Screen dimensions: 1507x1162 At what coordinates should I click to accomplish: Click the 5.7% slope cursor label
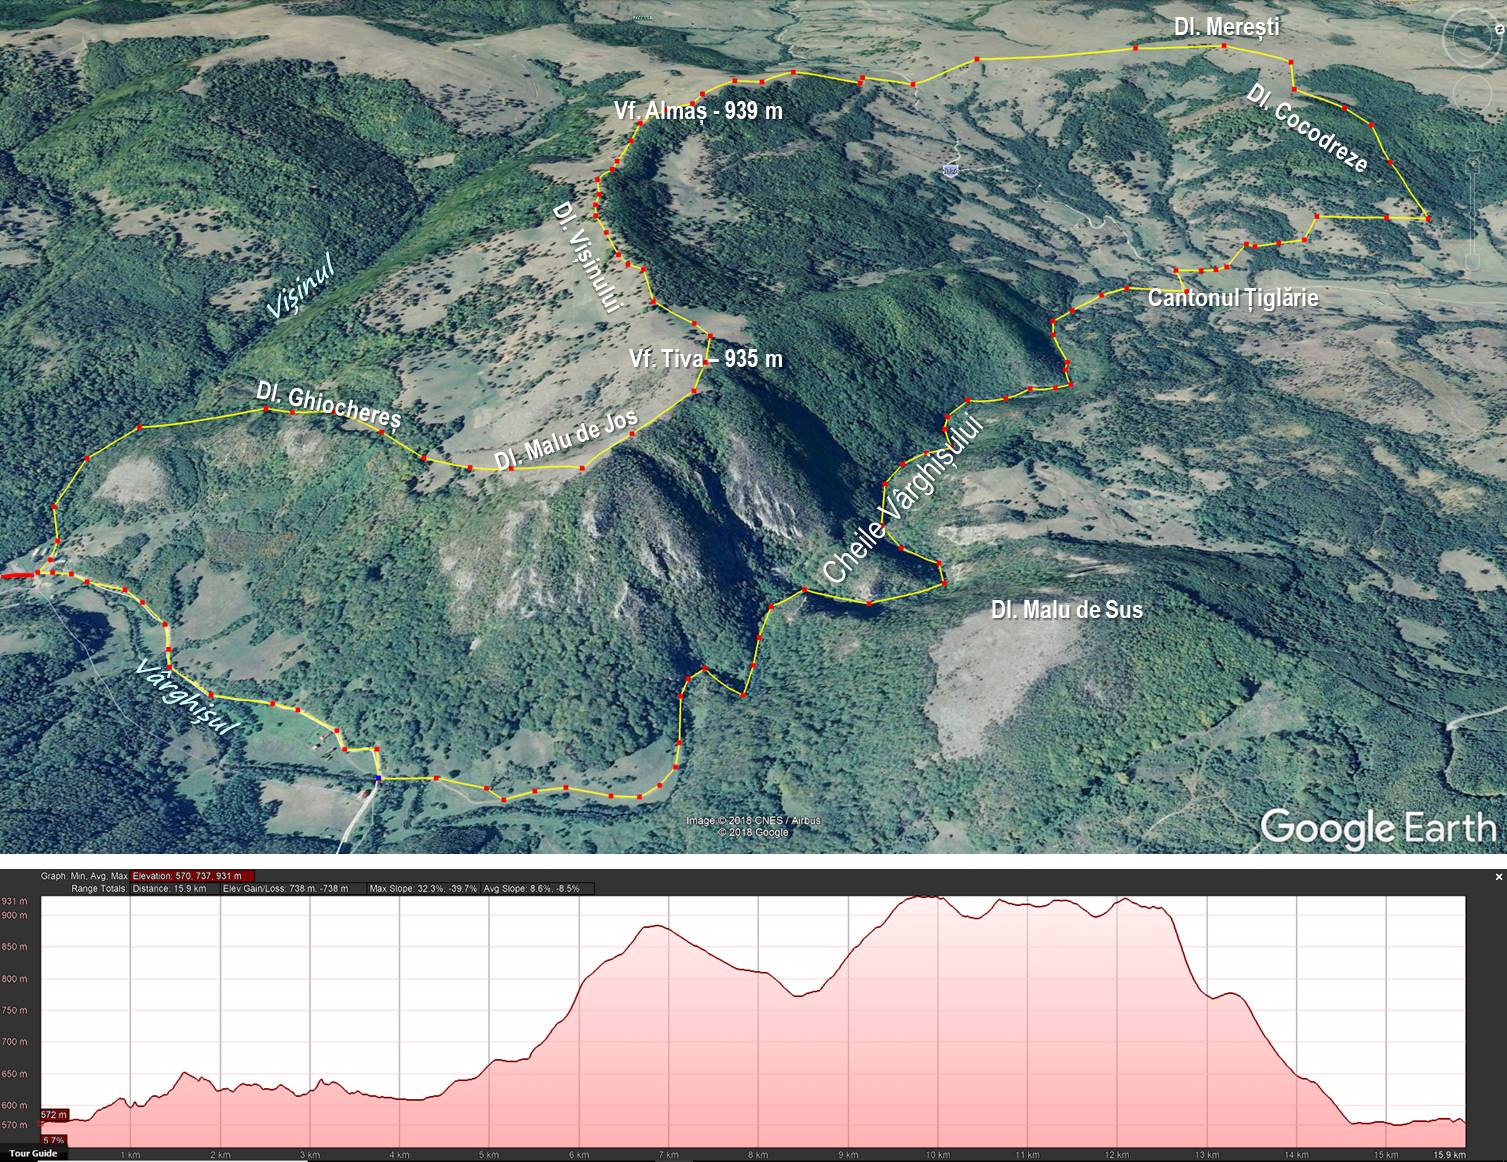click(x=53, y=1140)
